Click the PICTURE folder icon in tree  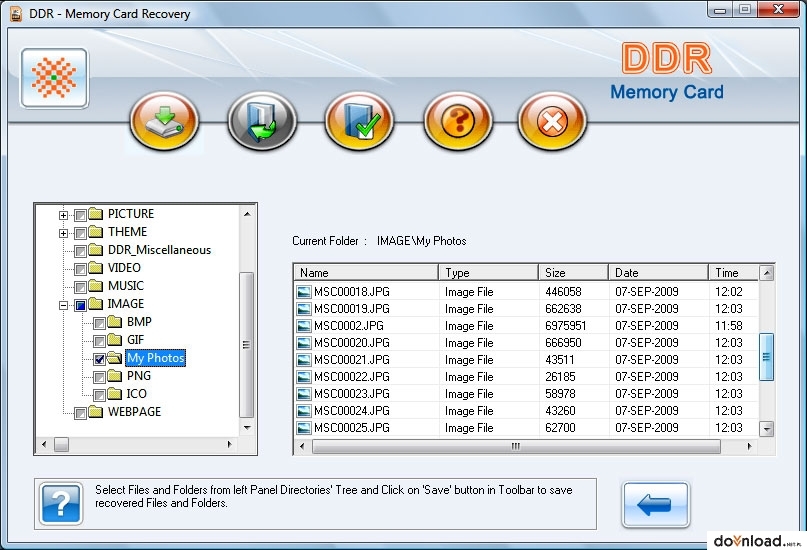coord(96,213)
